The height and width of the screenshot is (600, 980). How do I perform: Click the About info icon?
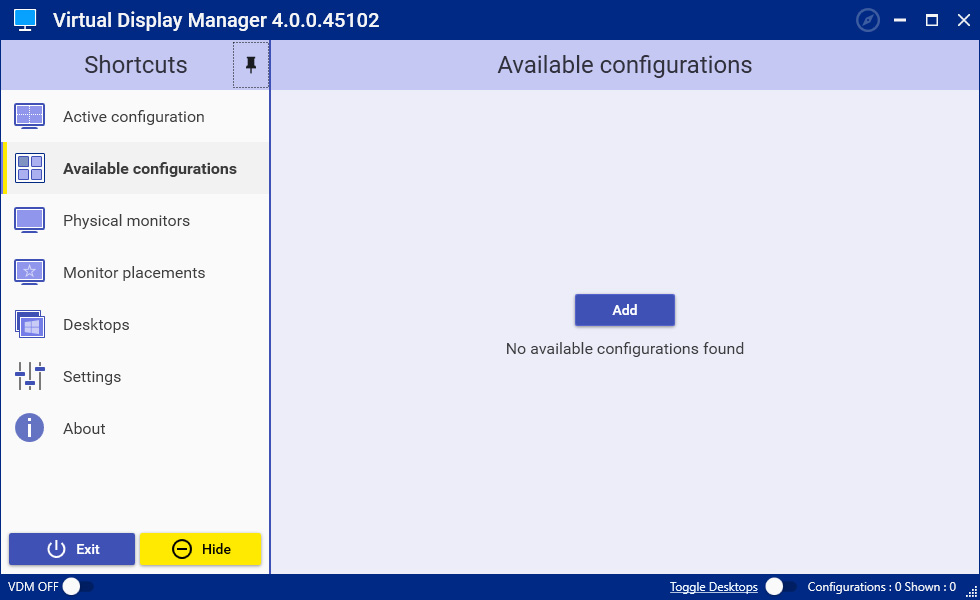(x=29, y=428)
